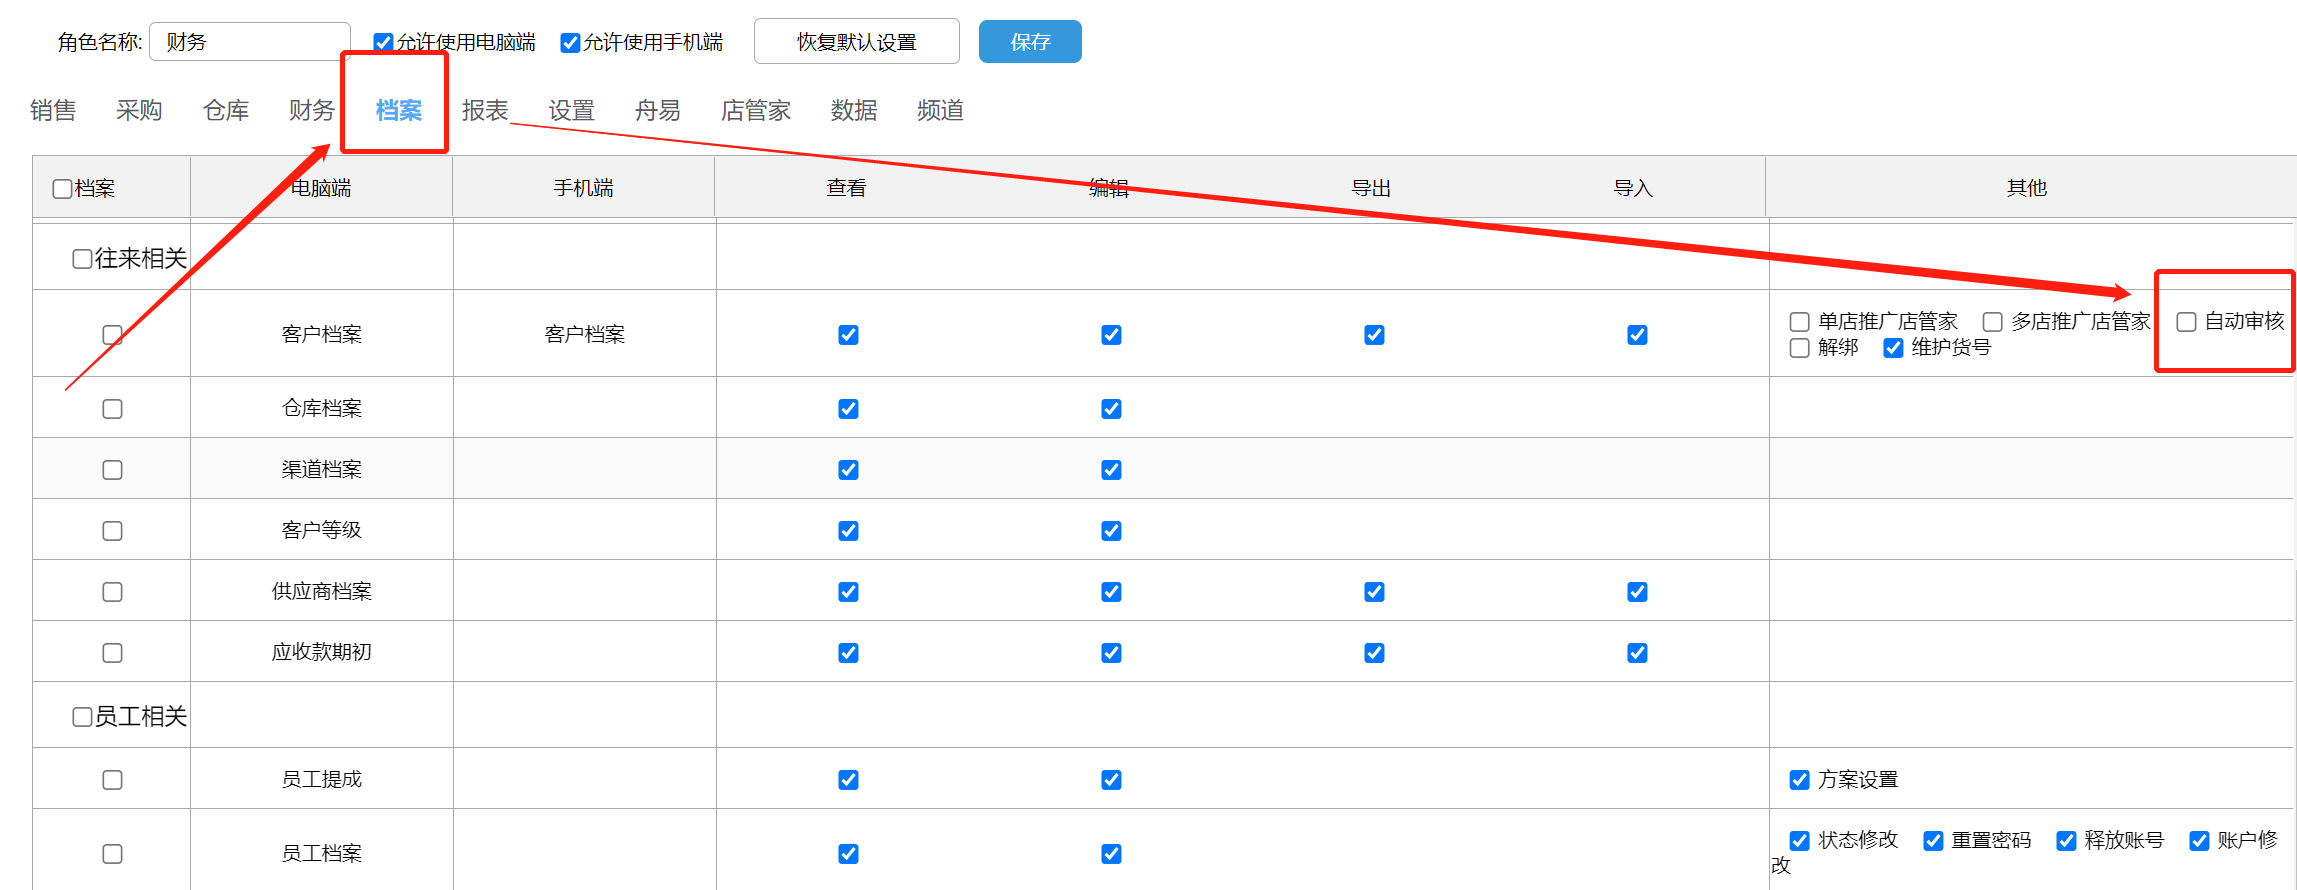Image resolution: width=2297 pixels, height=890 pixels.
Task: Check the 往来相关 group checkbox
Action: (82, 260)
